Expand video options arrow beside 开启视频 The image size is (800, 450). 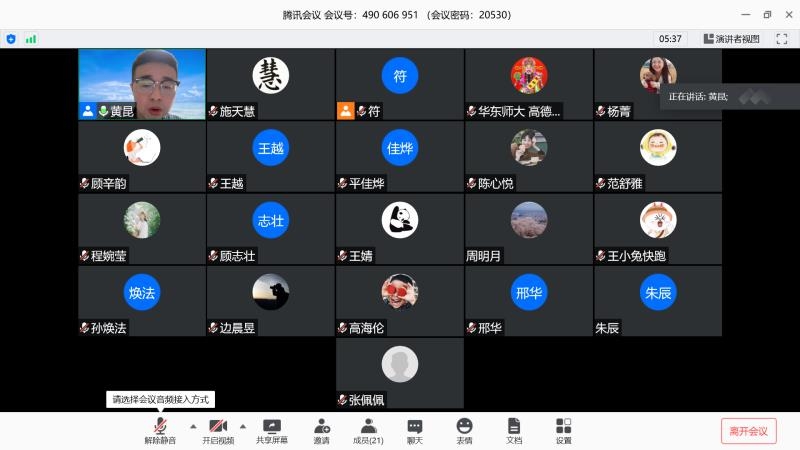pyautogui.click(x=242, y=425)
